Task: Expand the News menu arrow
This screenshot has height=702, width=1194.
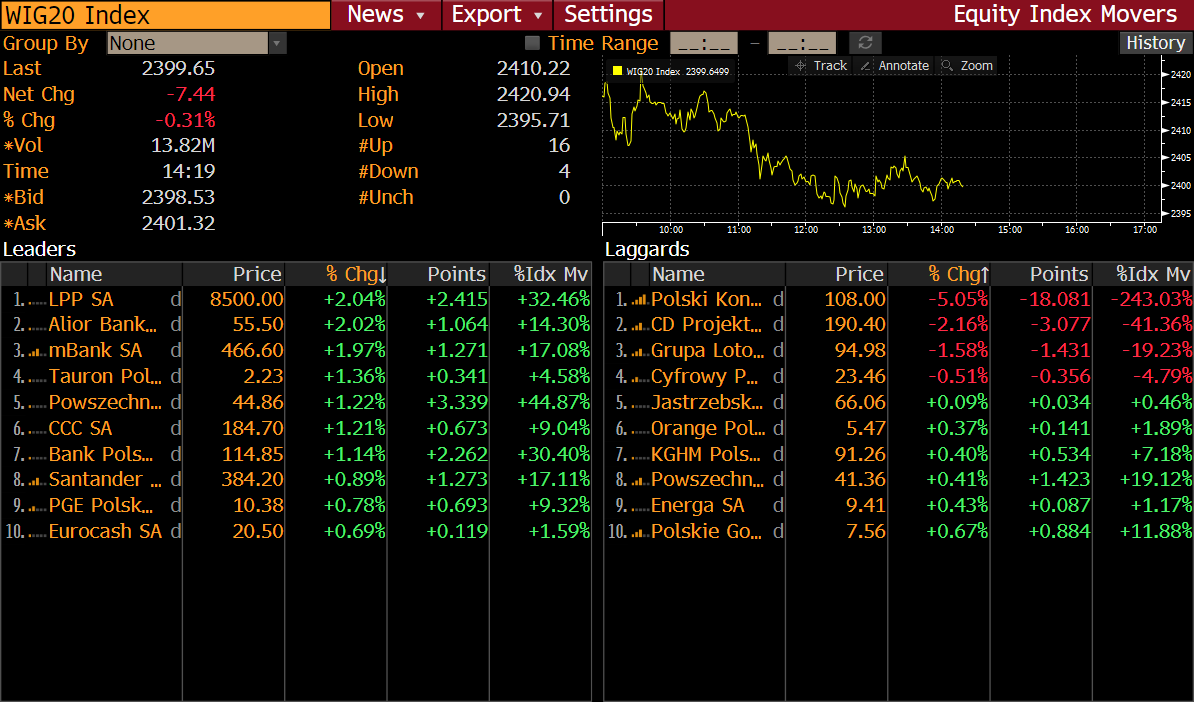Action: coord(420,15)
